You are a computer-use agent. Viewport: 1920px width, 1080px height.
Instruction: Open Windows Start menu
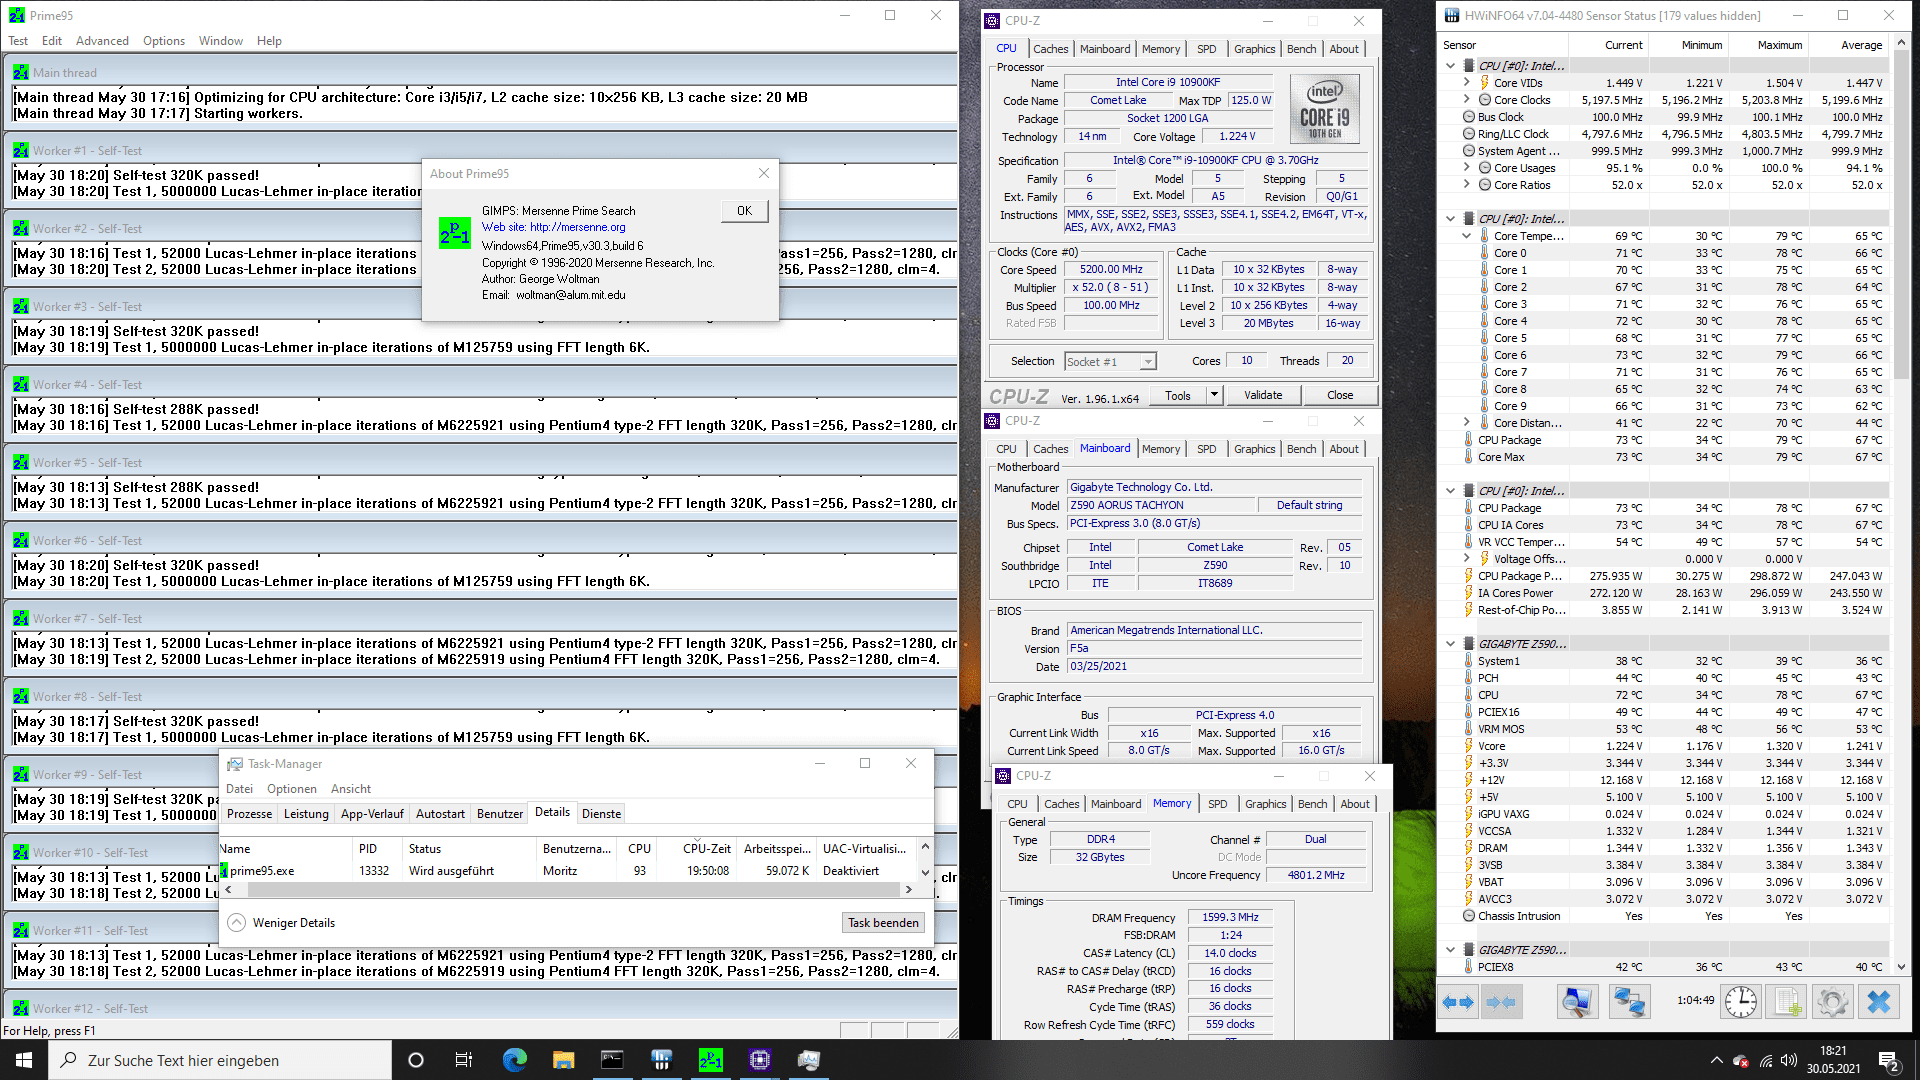24,1060
